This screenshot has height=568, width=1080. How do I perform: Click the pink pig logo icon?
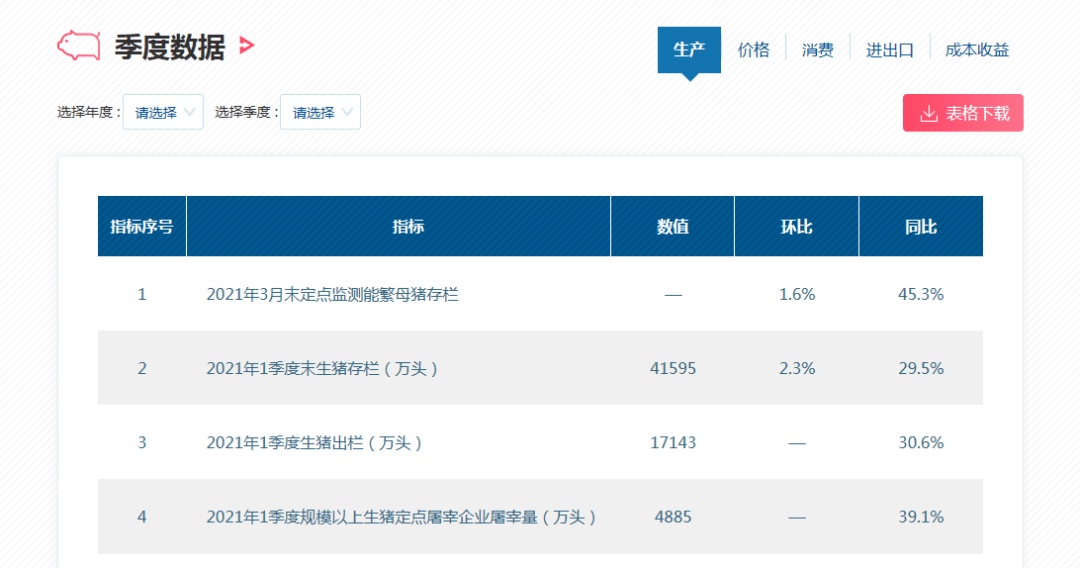point(79,46)
